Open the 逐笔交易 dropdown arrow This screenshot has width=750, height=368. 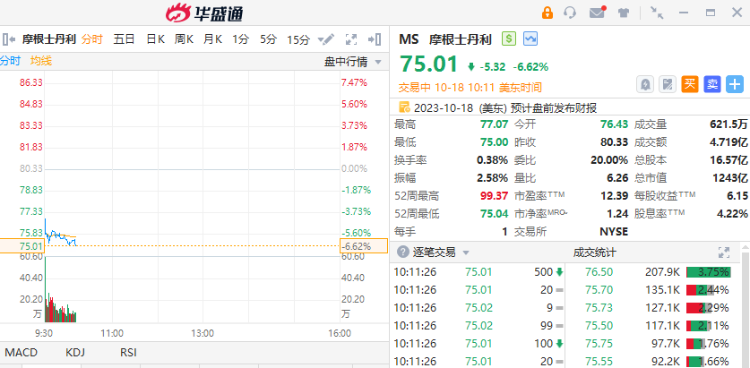click(x=466, y=253)
